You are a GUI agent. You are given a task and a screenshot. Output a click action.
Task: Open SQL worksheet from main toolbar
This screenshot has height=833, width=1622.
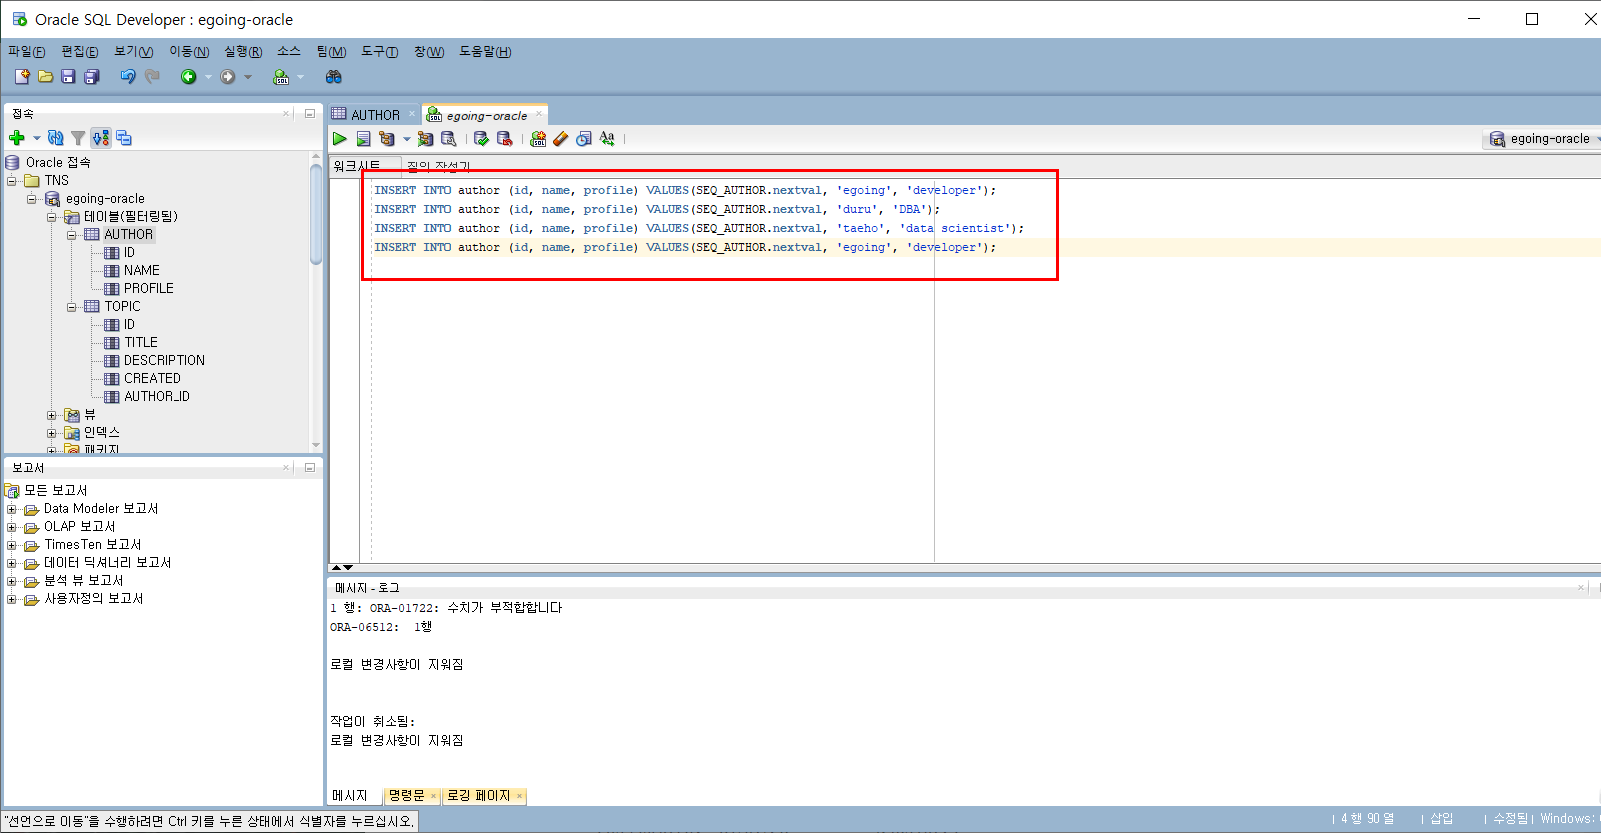281,77
